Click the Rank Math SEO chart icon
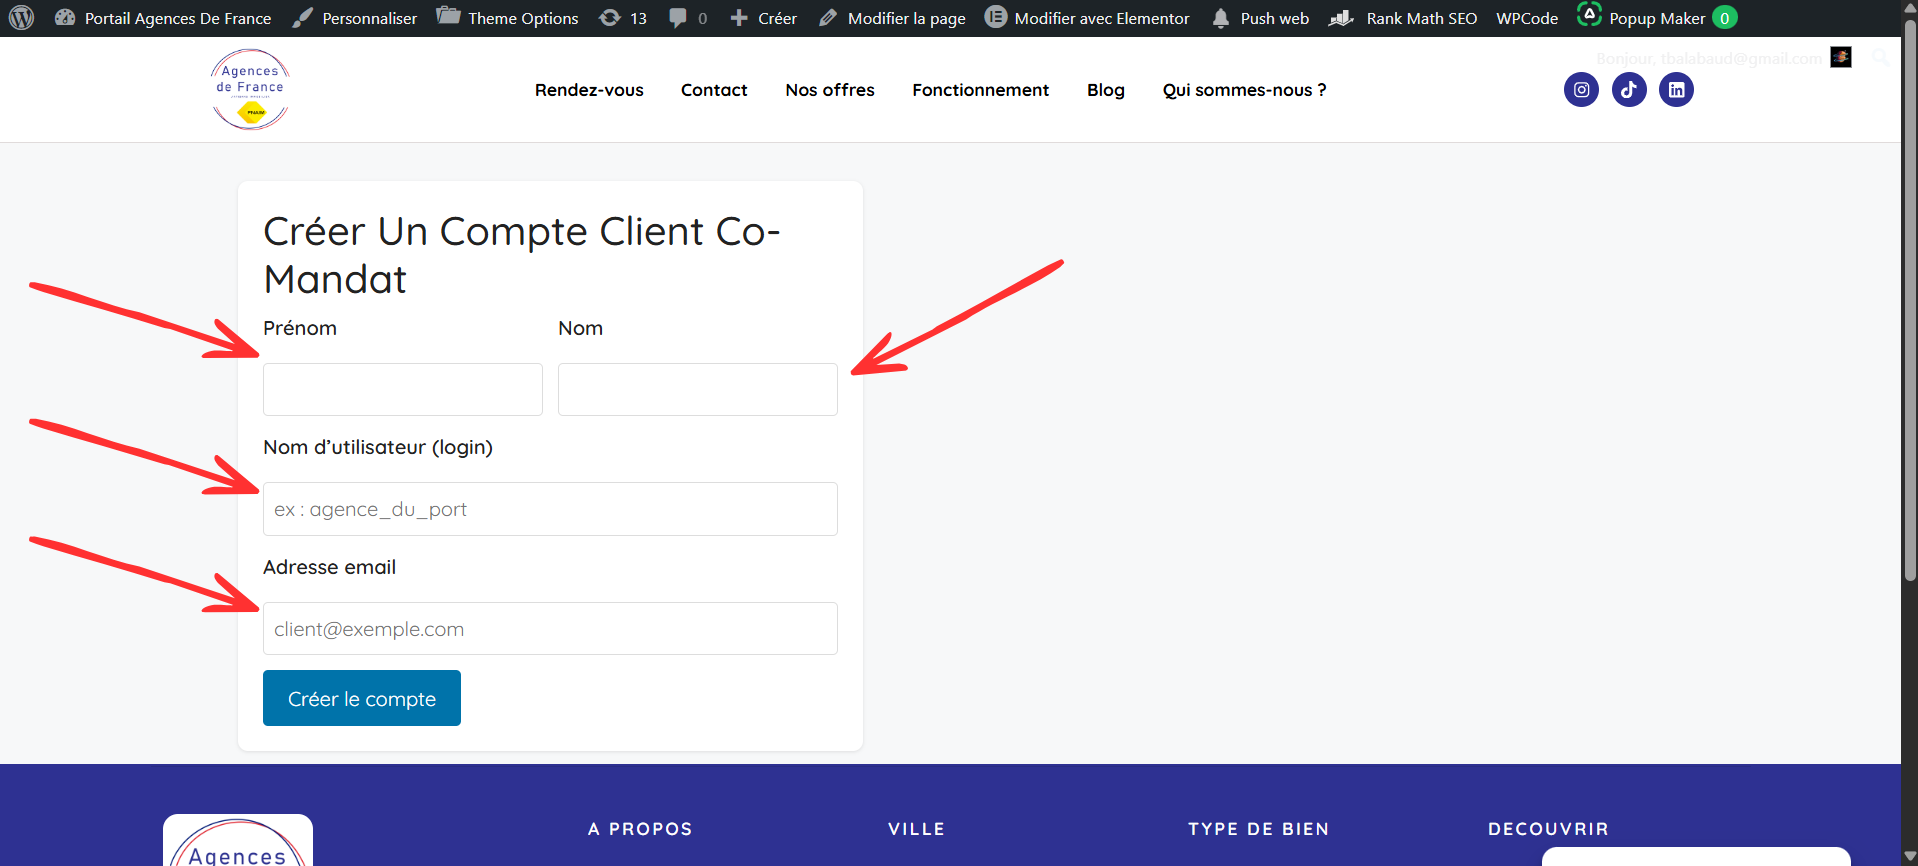 click(1341, 18)
